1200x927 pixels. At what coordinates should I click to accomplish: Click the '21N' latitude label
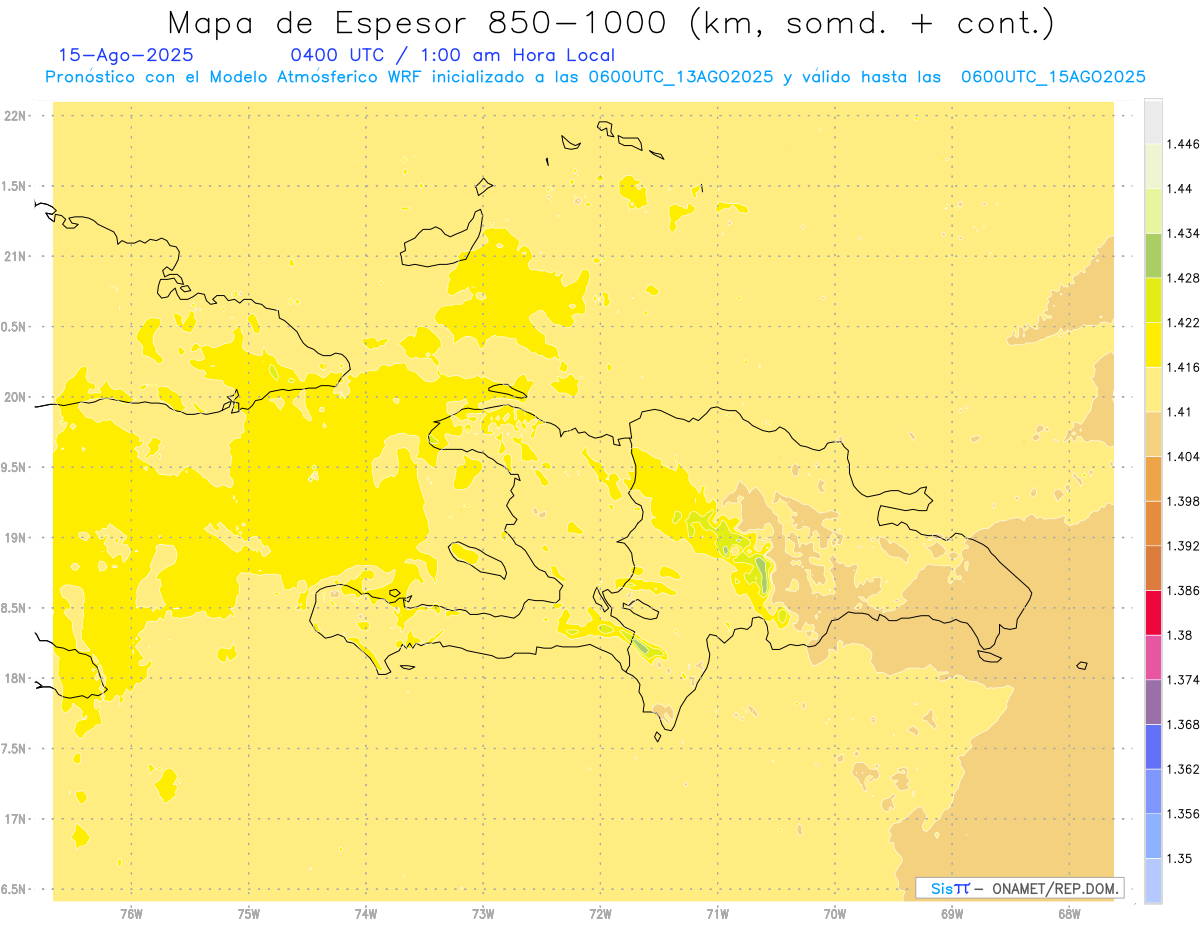pyautogui.click(x=16, y=256)
